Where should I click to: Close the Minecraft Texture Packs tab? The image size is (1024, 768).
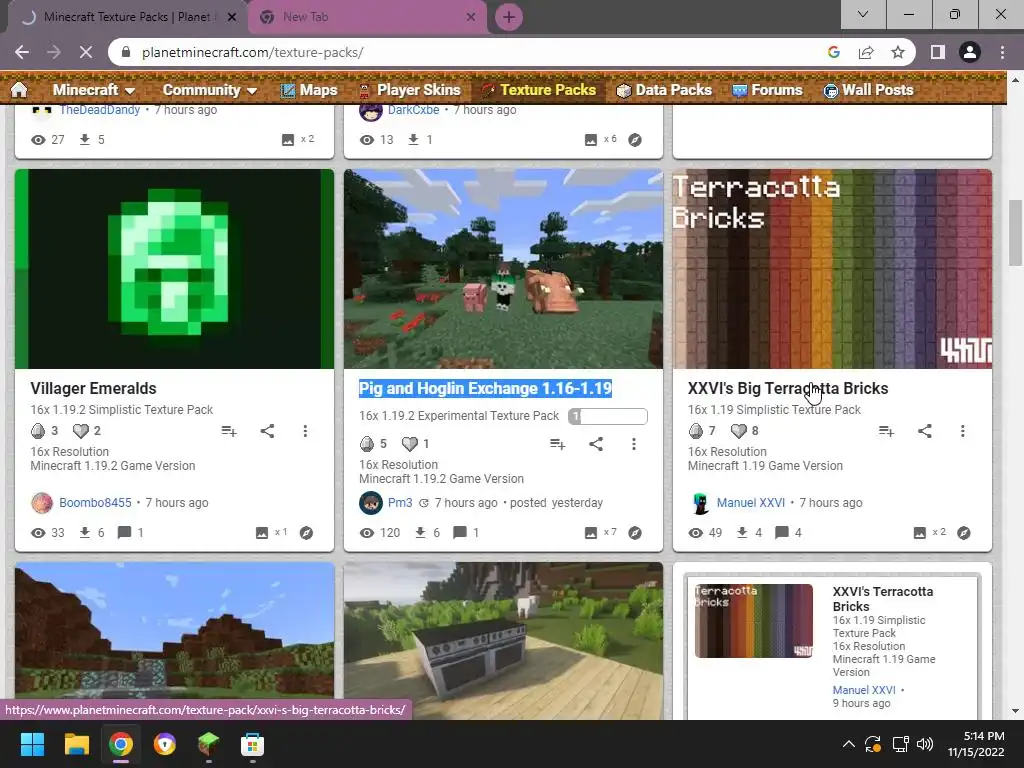(x=232, y=17)
